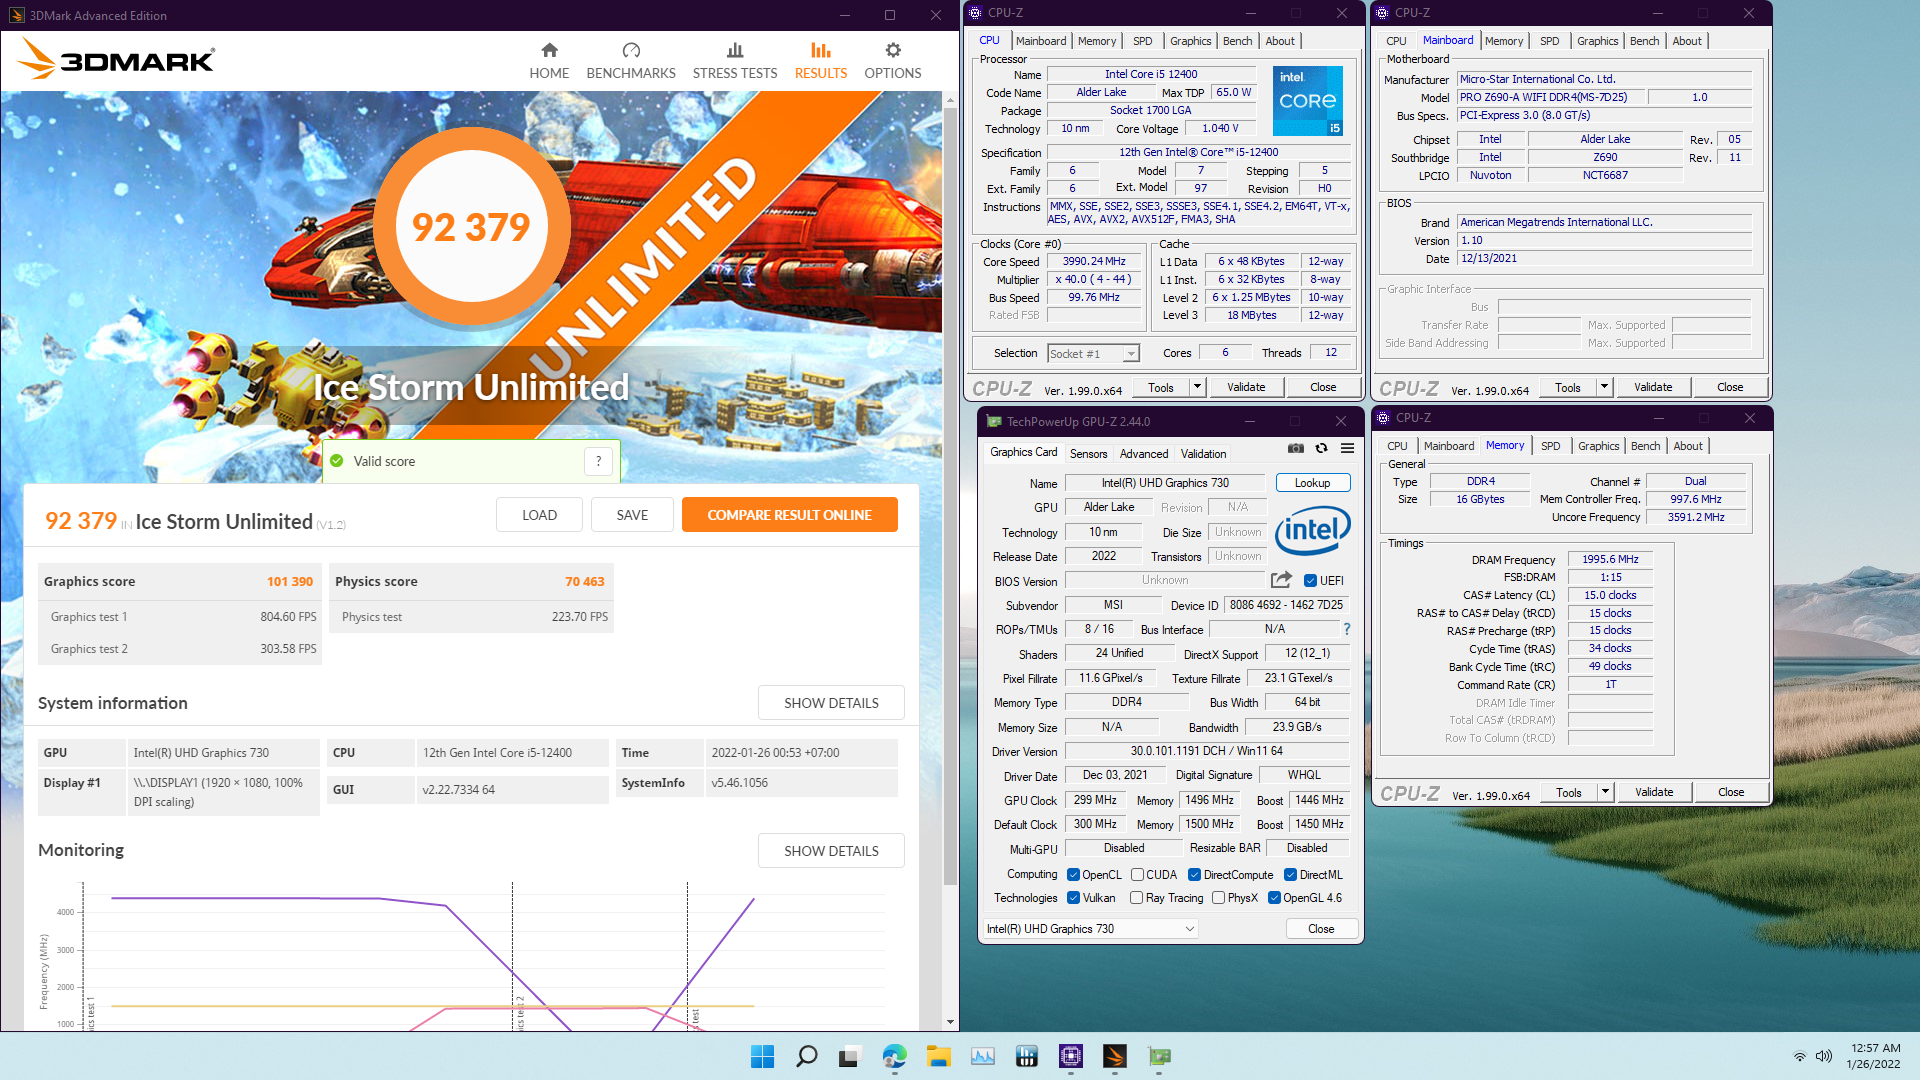This screenshot has width=1920, height=1080.
Task: Click the Intel logo in GPU-Z
Action: (1313, 529)
